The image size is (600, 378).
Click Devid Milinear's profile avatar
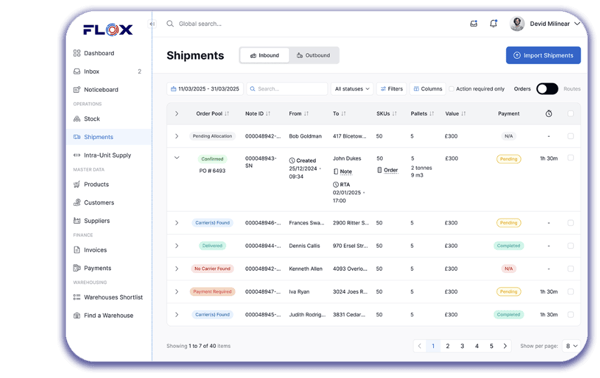tap(517, 24)
